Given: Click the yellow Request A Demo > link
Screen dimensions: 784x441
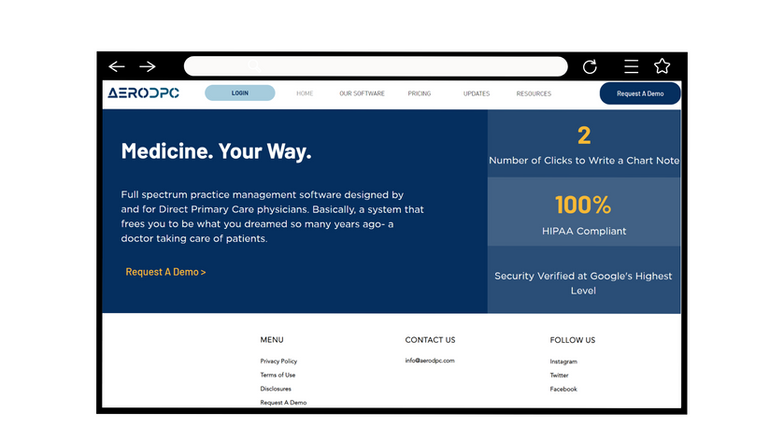Looking at the screenshot, I should point(166,272).
